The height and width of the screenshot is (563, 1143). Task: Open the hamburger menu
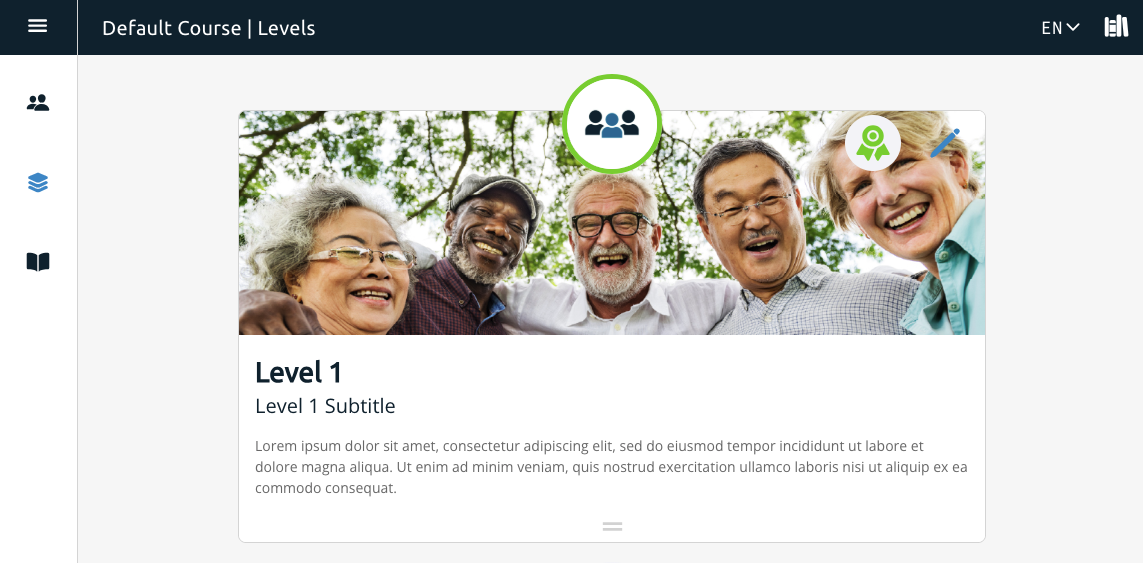tap(38, 26)
